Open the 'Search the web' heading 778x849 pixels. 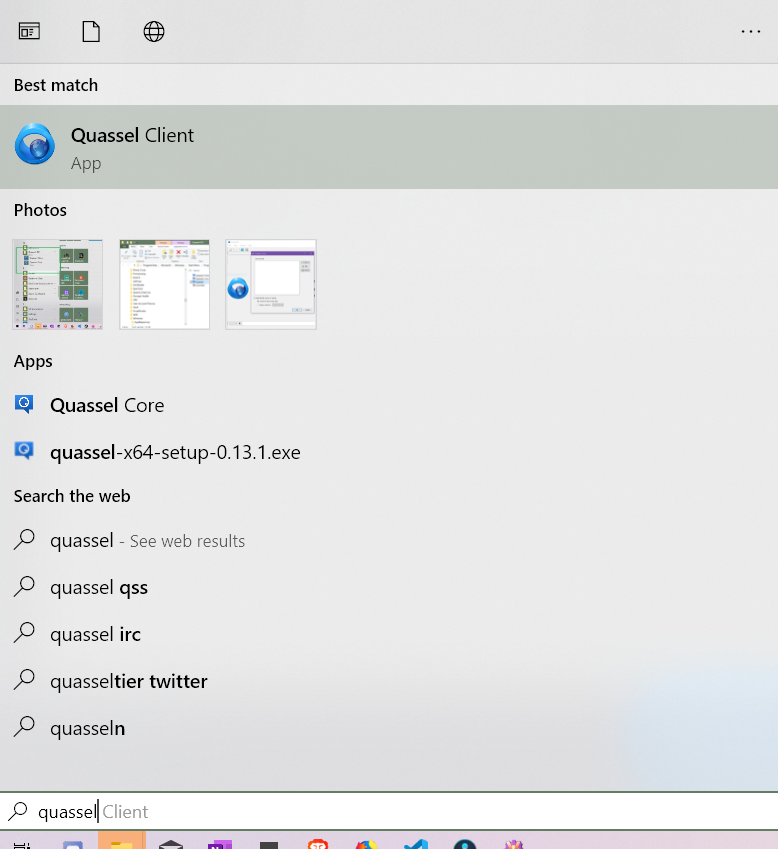72,496
